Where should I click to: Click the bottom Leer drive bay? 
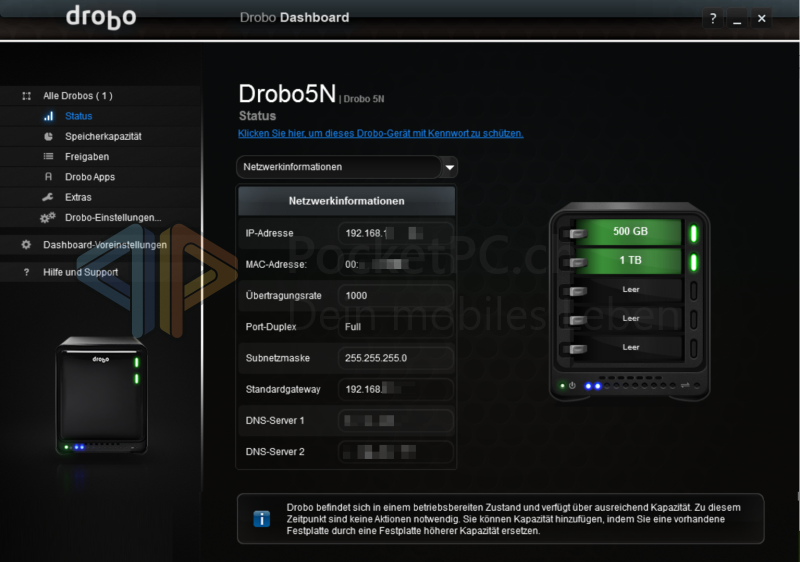point(629,348)
